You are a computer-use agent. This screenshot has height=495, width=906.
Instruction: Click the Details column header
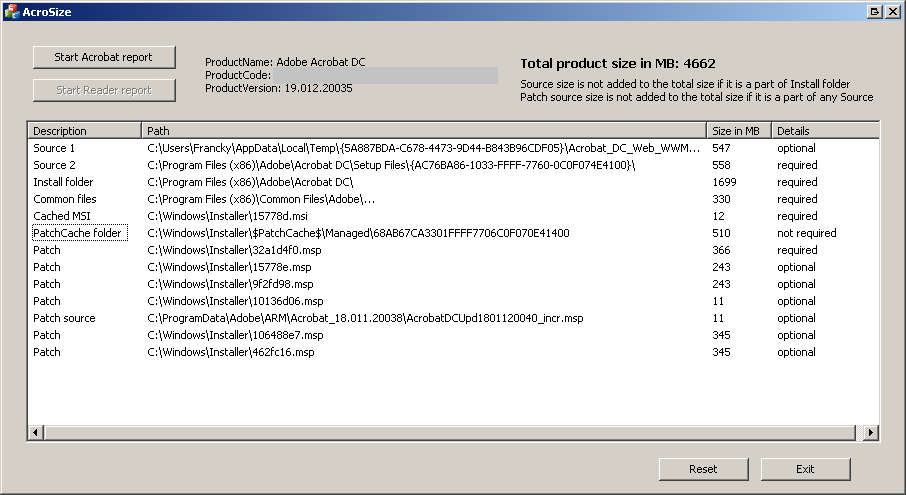tap(824, 131)
